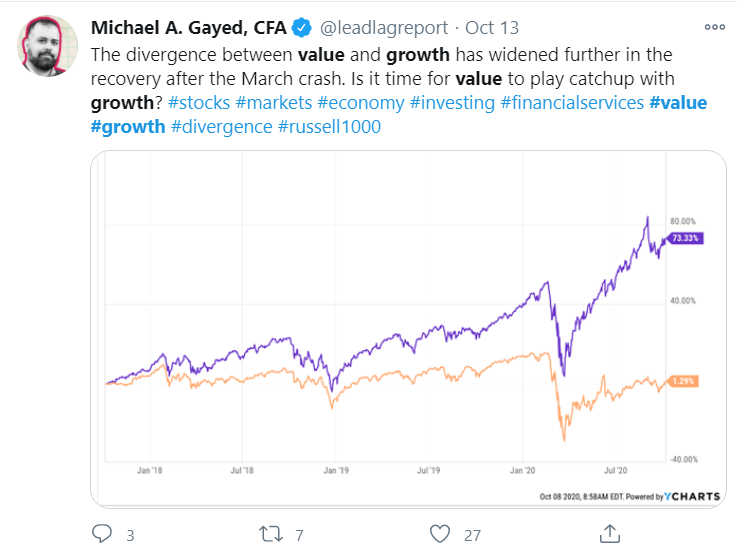Follow the #markets hashtag
This screenshot has height=545, width=737.
pyautogui.click(x=274, y=102)
